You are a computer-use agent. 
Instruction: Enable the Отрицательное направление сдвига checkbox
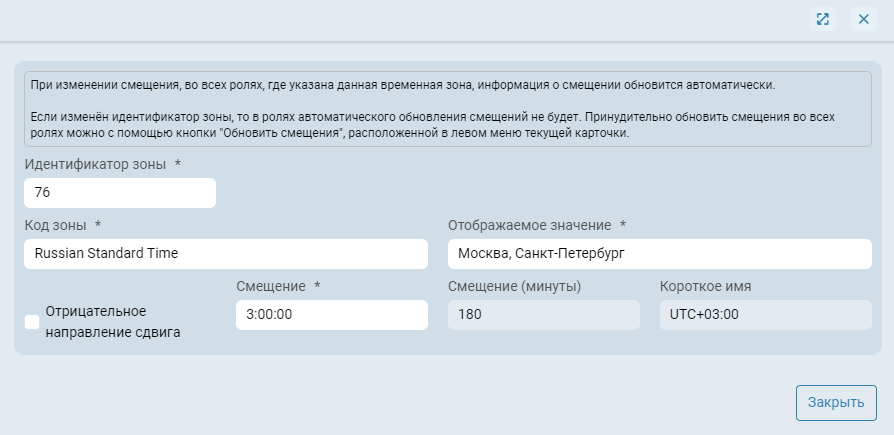pos(32,321)
